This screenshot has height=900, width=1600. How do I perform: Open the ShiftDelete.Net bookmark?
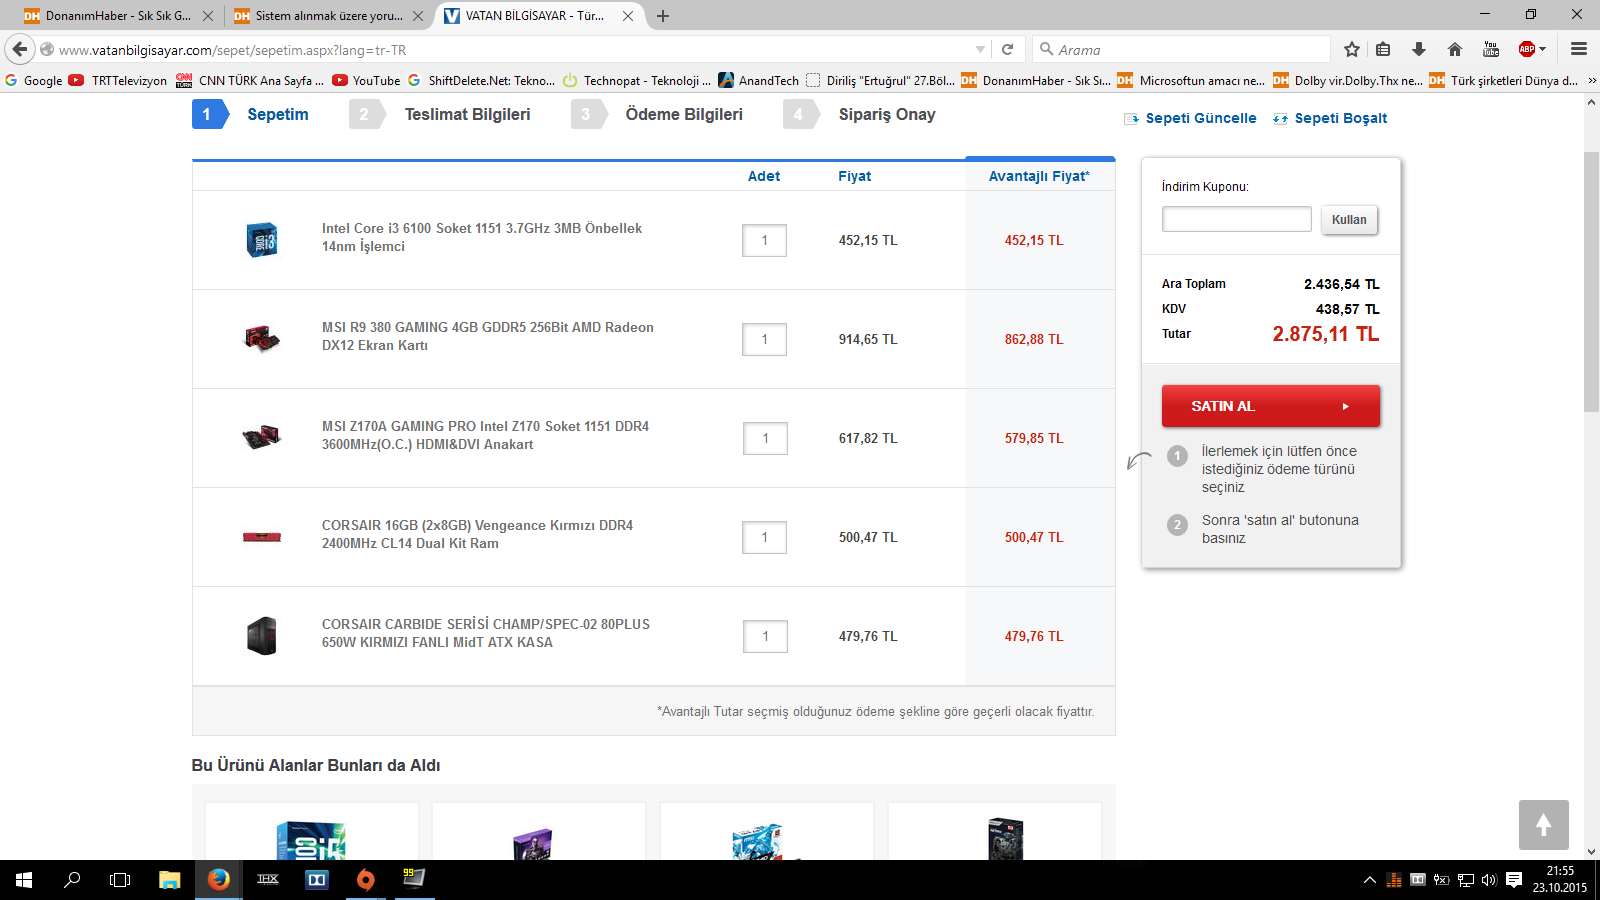tap(481, 81)
